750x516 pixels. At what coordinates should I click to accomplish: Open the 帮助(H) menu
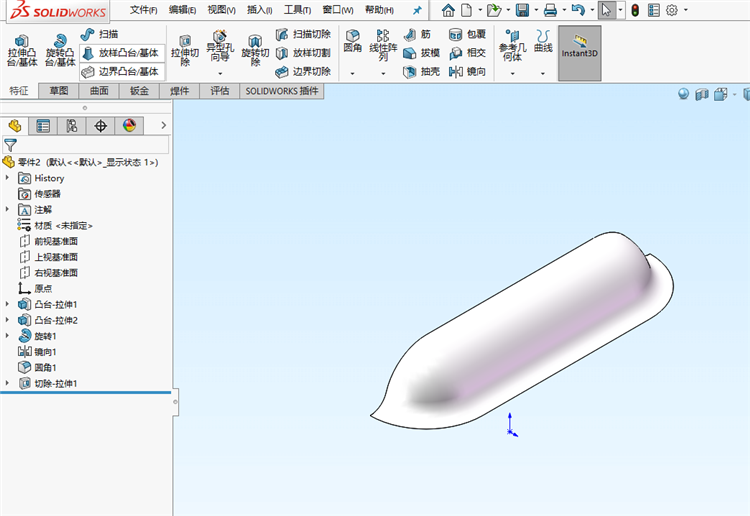pos(379,10)
